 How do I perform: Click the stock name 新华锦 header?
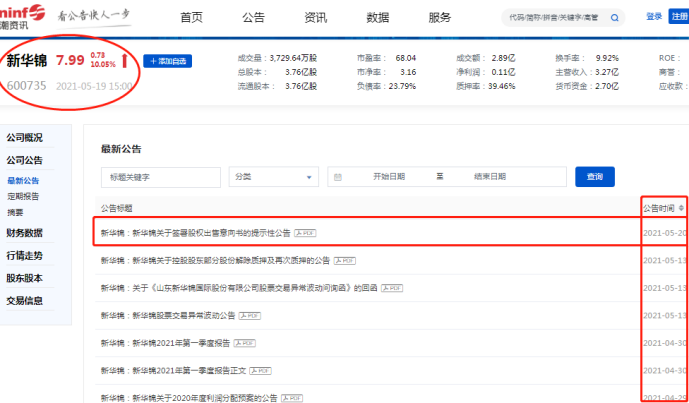pyautogui.click(x=27, y=61)
